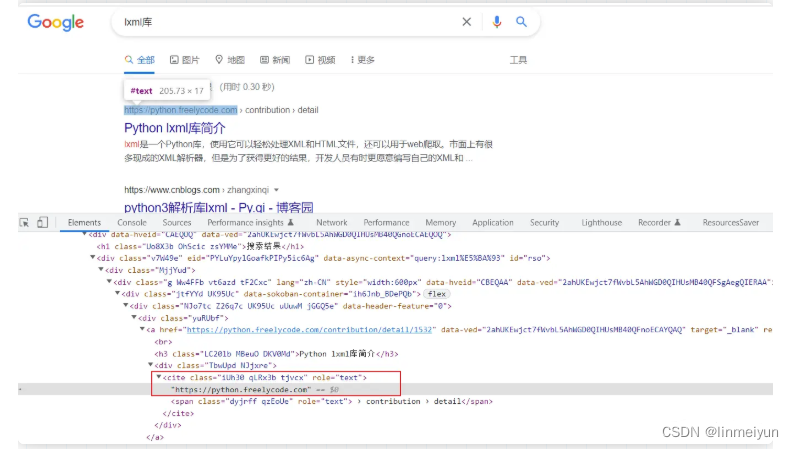This screenshot has width=794, height=449.
Task: Collapse the div class jtfYYd node
Action: [117, 294]
